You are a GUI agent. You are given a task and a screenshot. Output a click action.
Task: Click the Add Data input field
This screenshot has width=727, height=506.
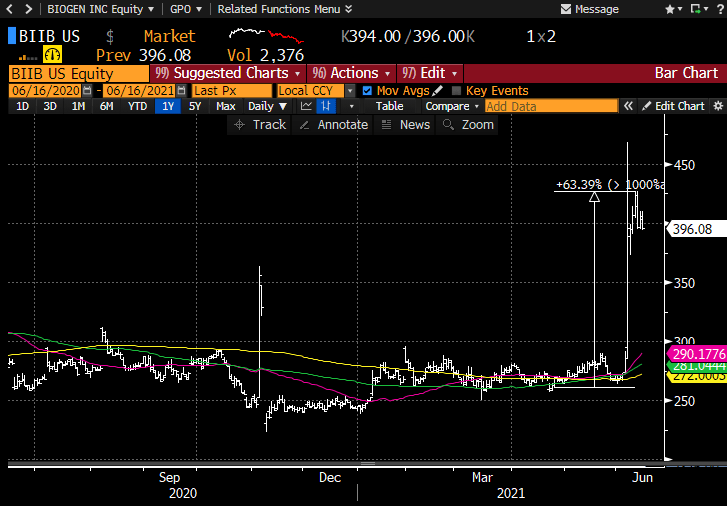click(x=551, y=106)
